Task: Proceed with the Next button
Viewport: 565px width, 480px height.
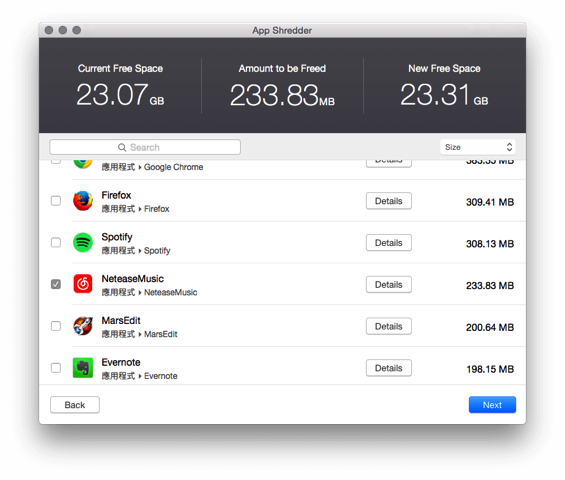Action: click(492, 405)
